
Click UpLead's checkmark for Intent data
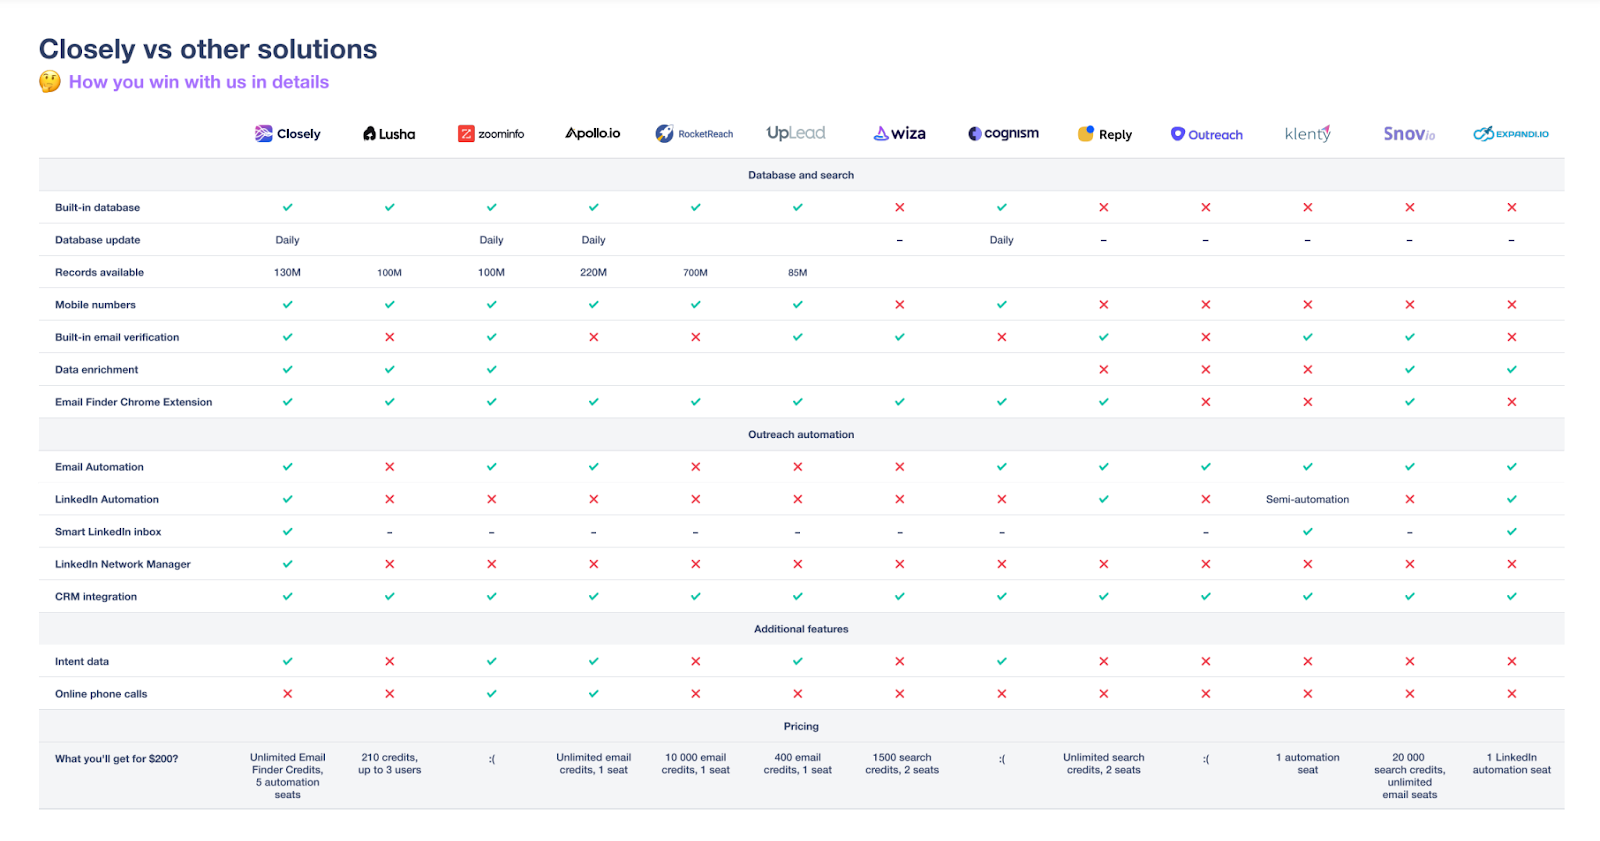[798, 661]
